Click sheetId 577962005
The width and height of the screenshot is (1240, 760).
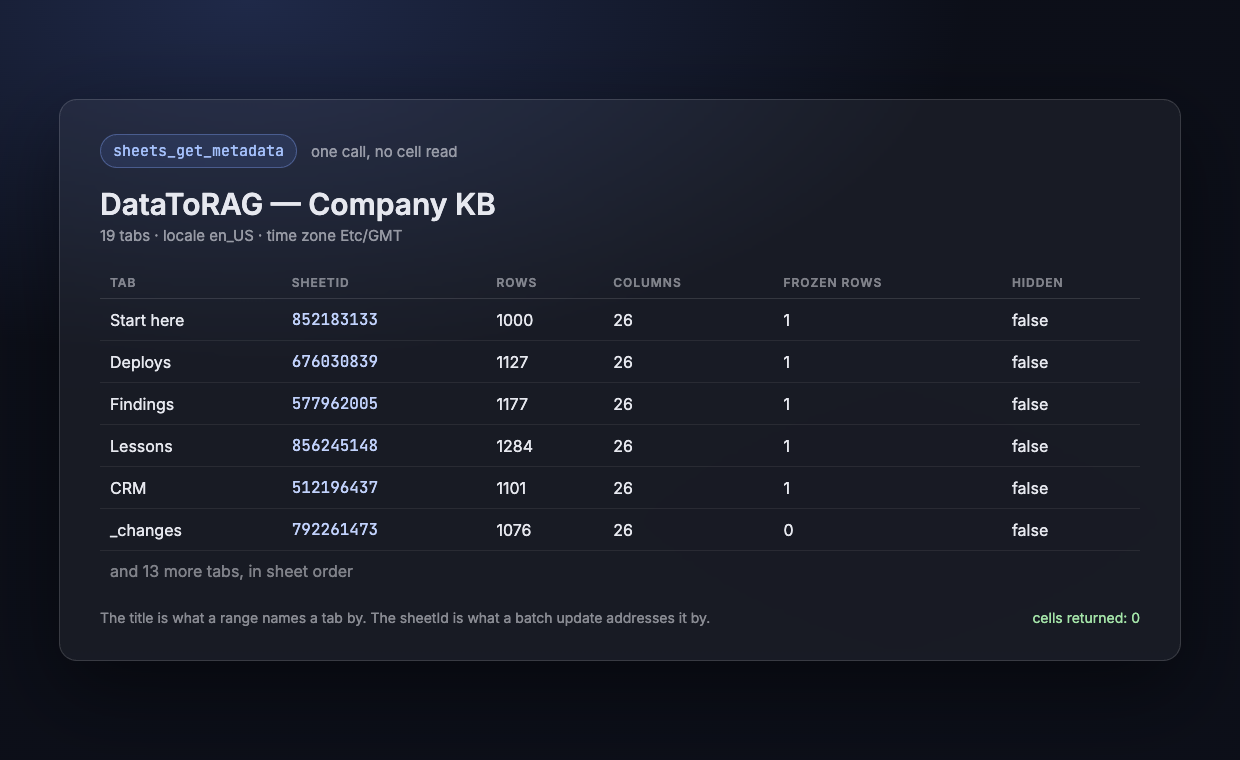click(x=335, y=404)
